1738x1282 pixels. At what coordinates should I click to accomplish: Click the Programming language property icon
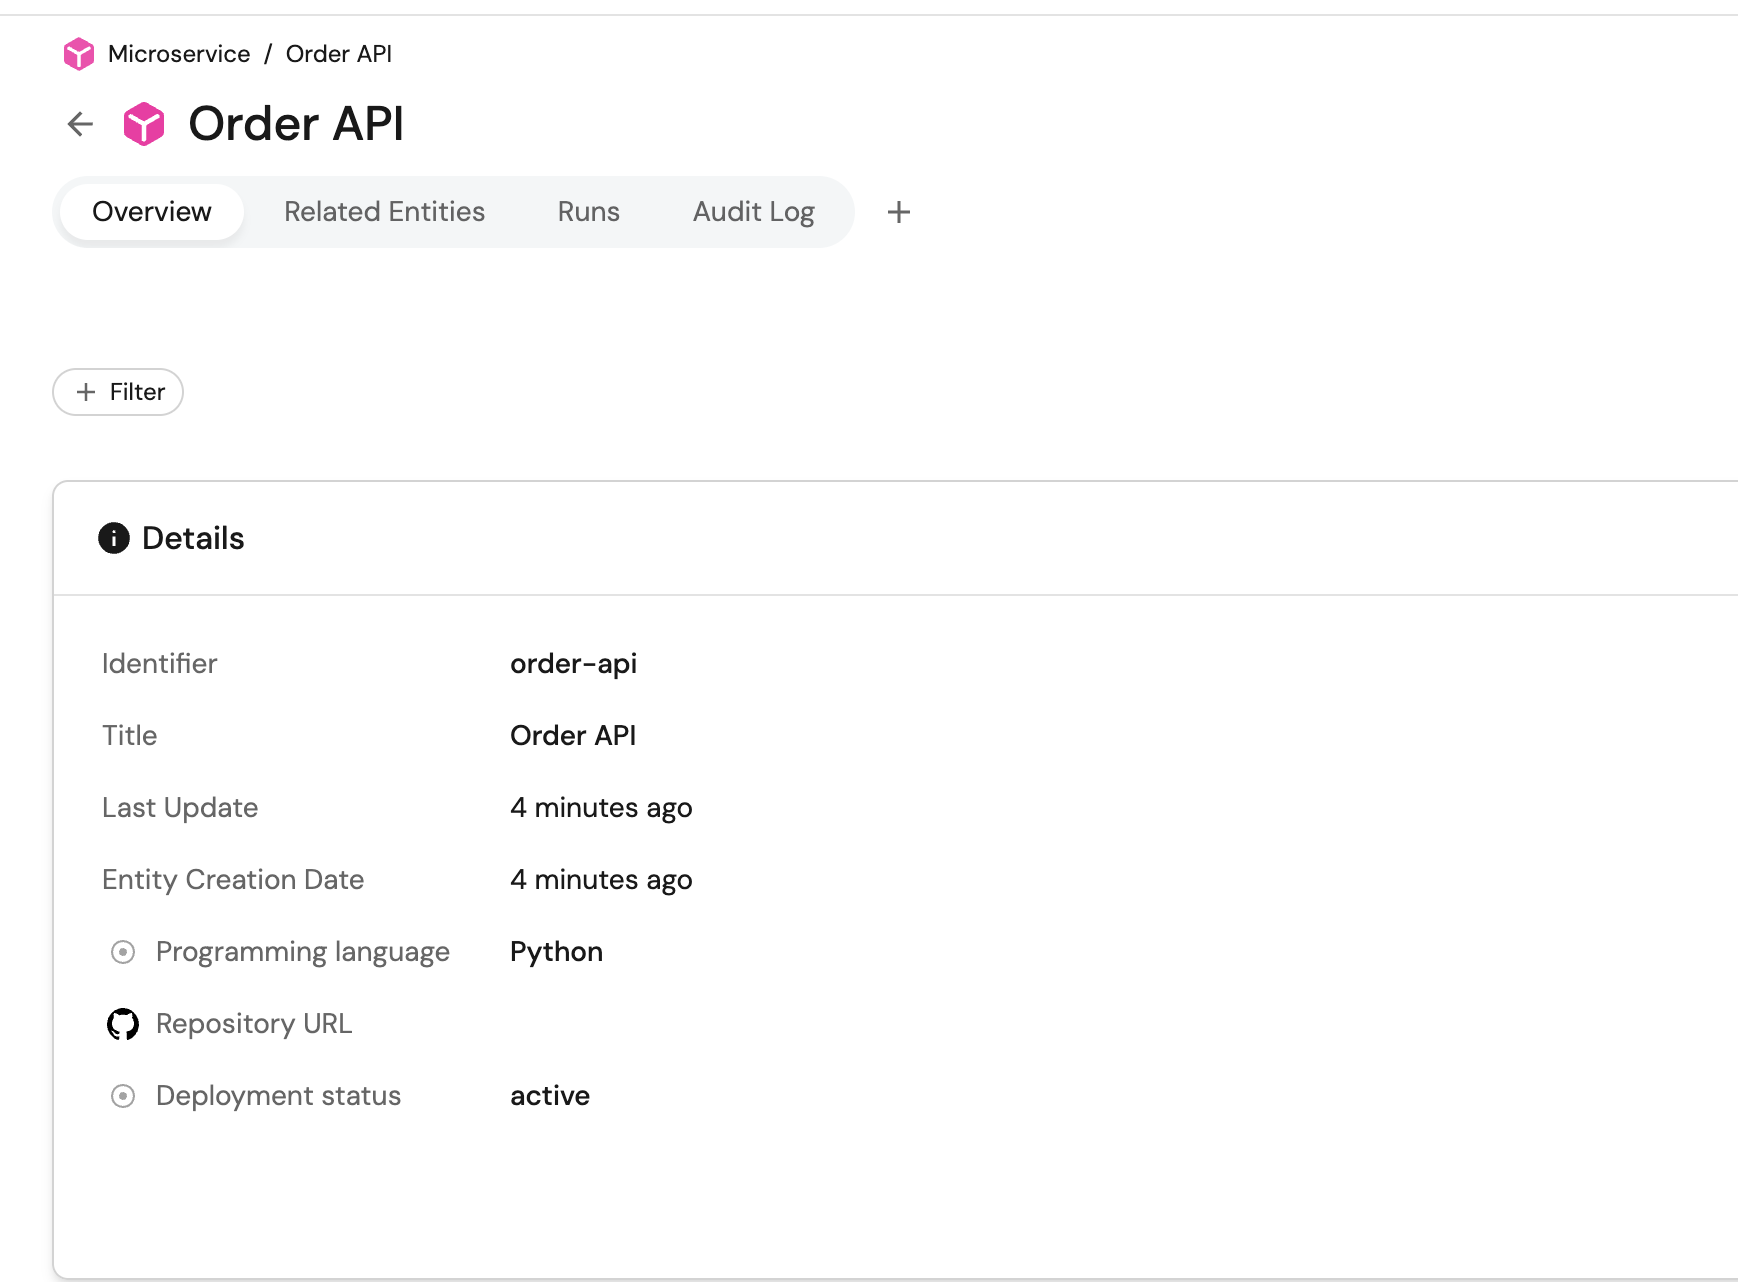pos(123,952)
